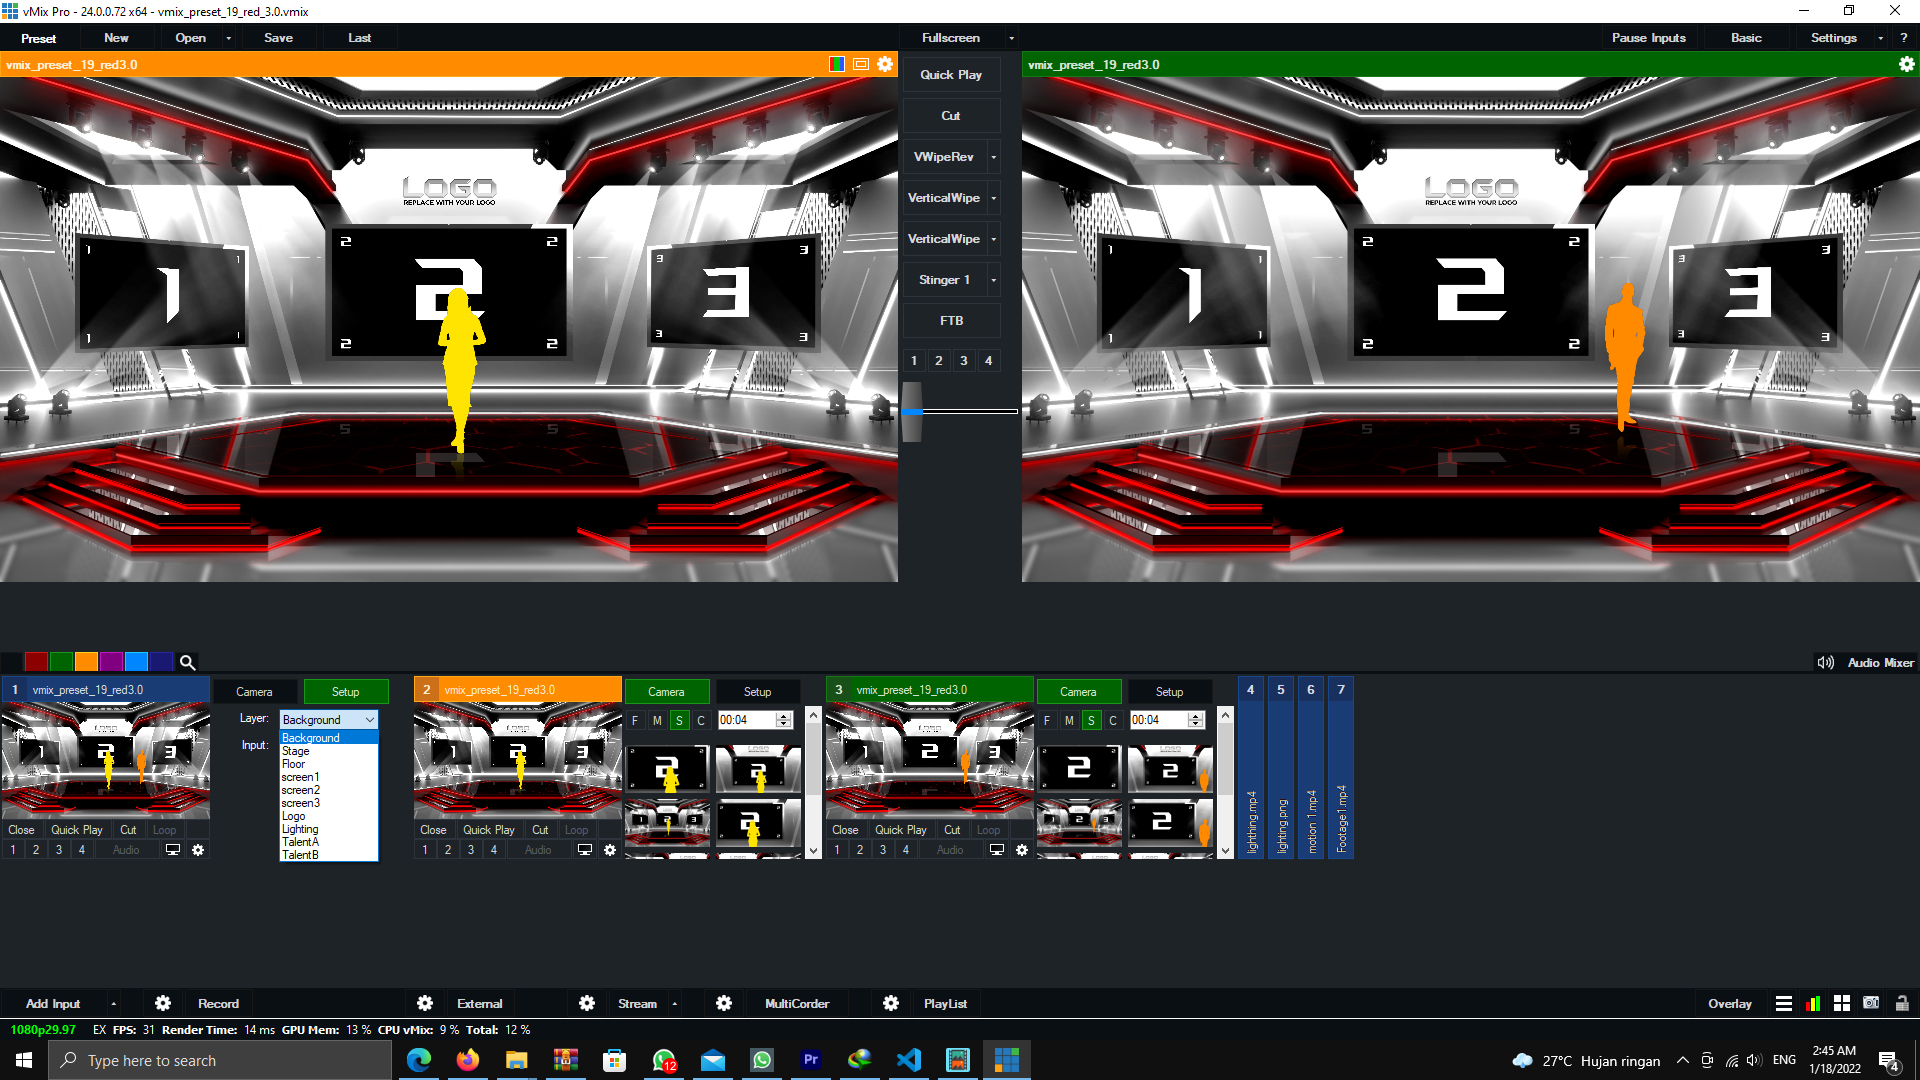Open output window settings gear
Screen dimensions: 1920x1080
point(1907,64)
